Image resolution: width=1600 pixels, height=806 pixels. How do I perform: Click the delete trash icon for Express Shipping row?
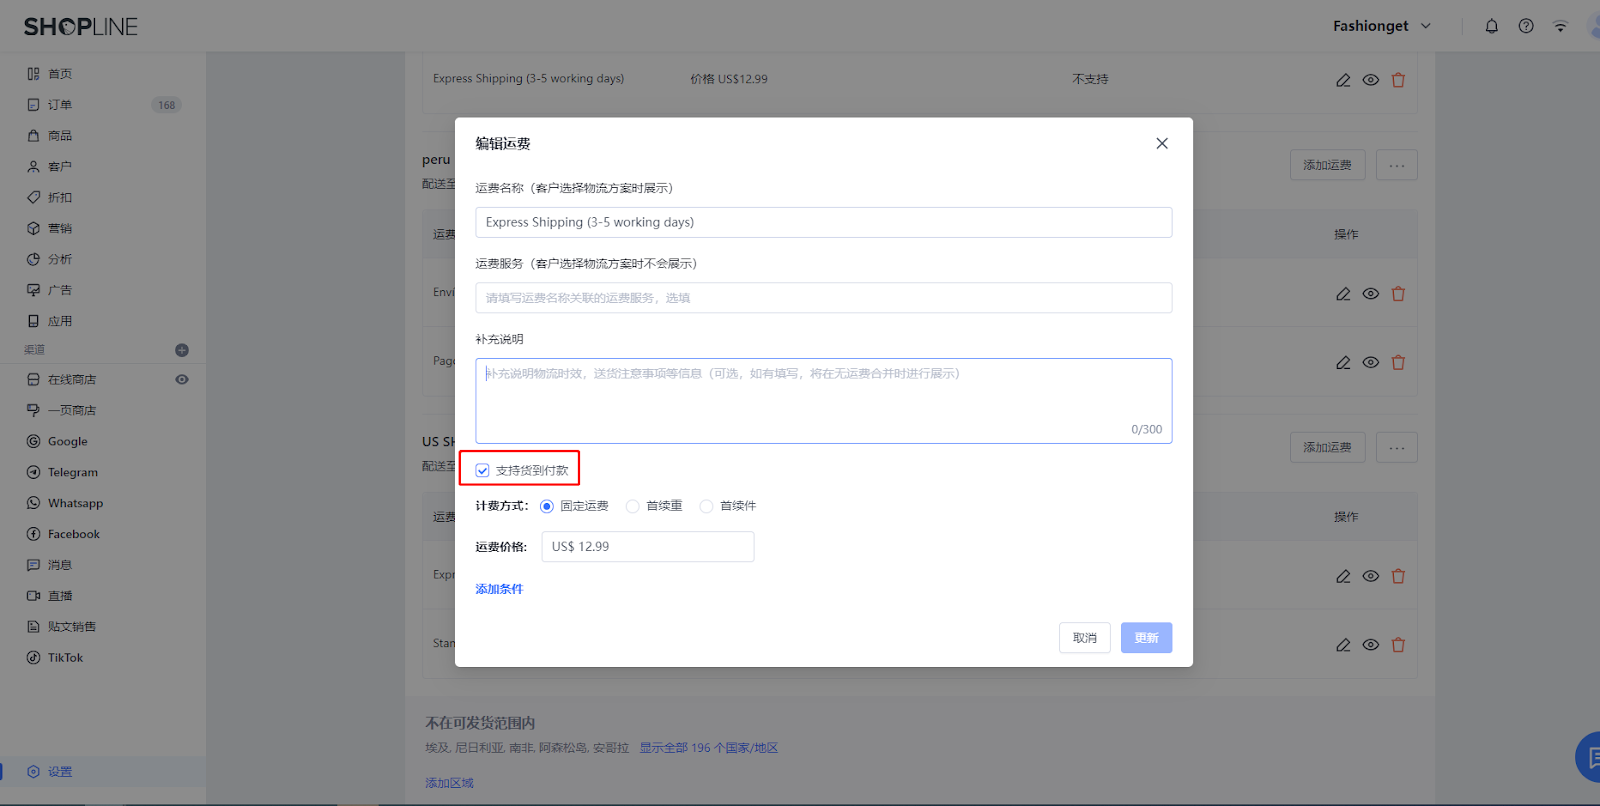point(1398,80)
